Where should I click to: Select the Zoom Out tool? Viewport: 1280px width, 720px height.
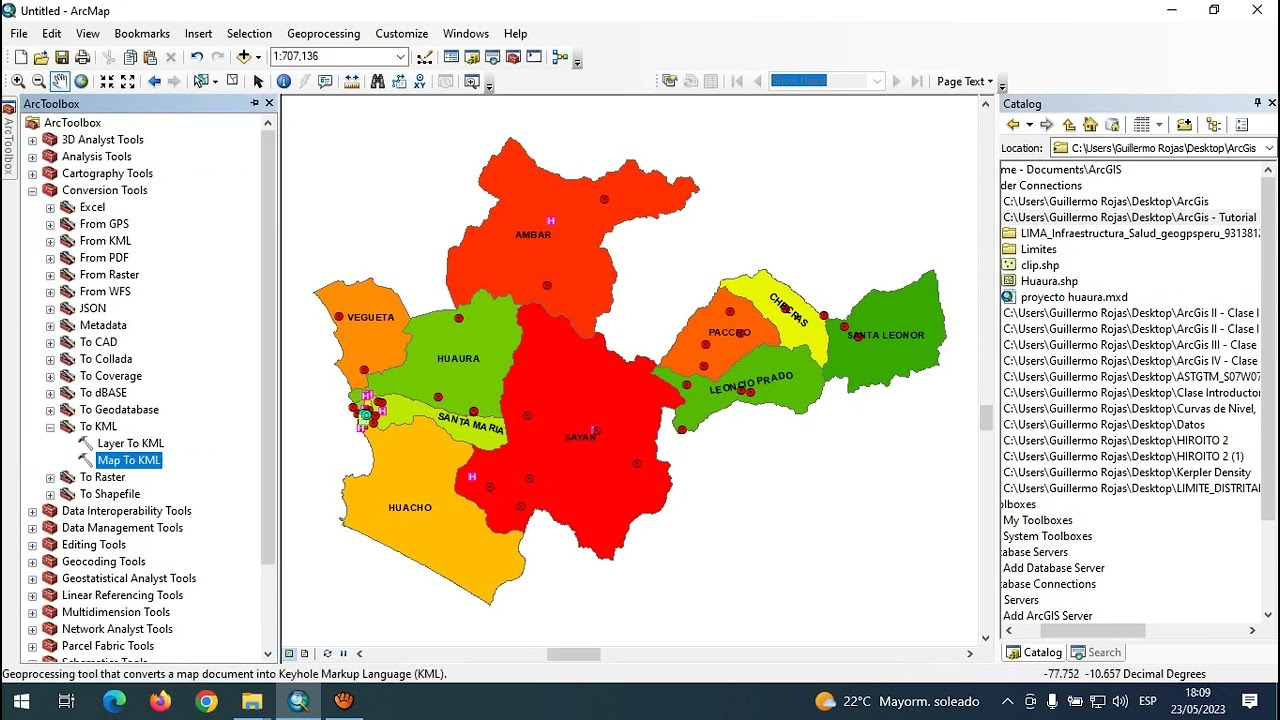(39, 81)
